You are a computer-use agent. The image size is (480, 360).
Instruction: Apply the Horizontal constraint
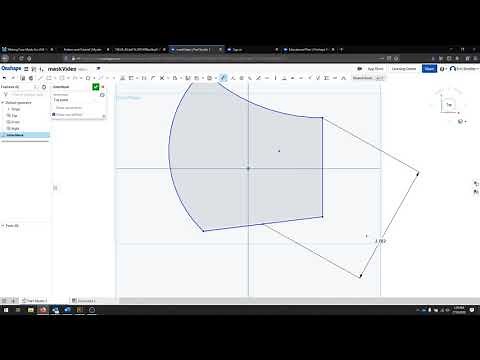(267, 78)
